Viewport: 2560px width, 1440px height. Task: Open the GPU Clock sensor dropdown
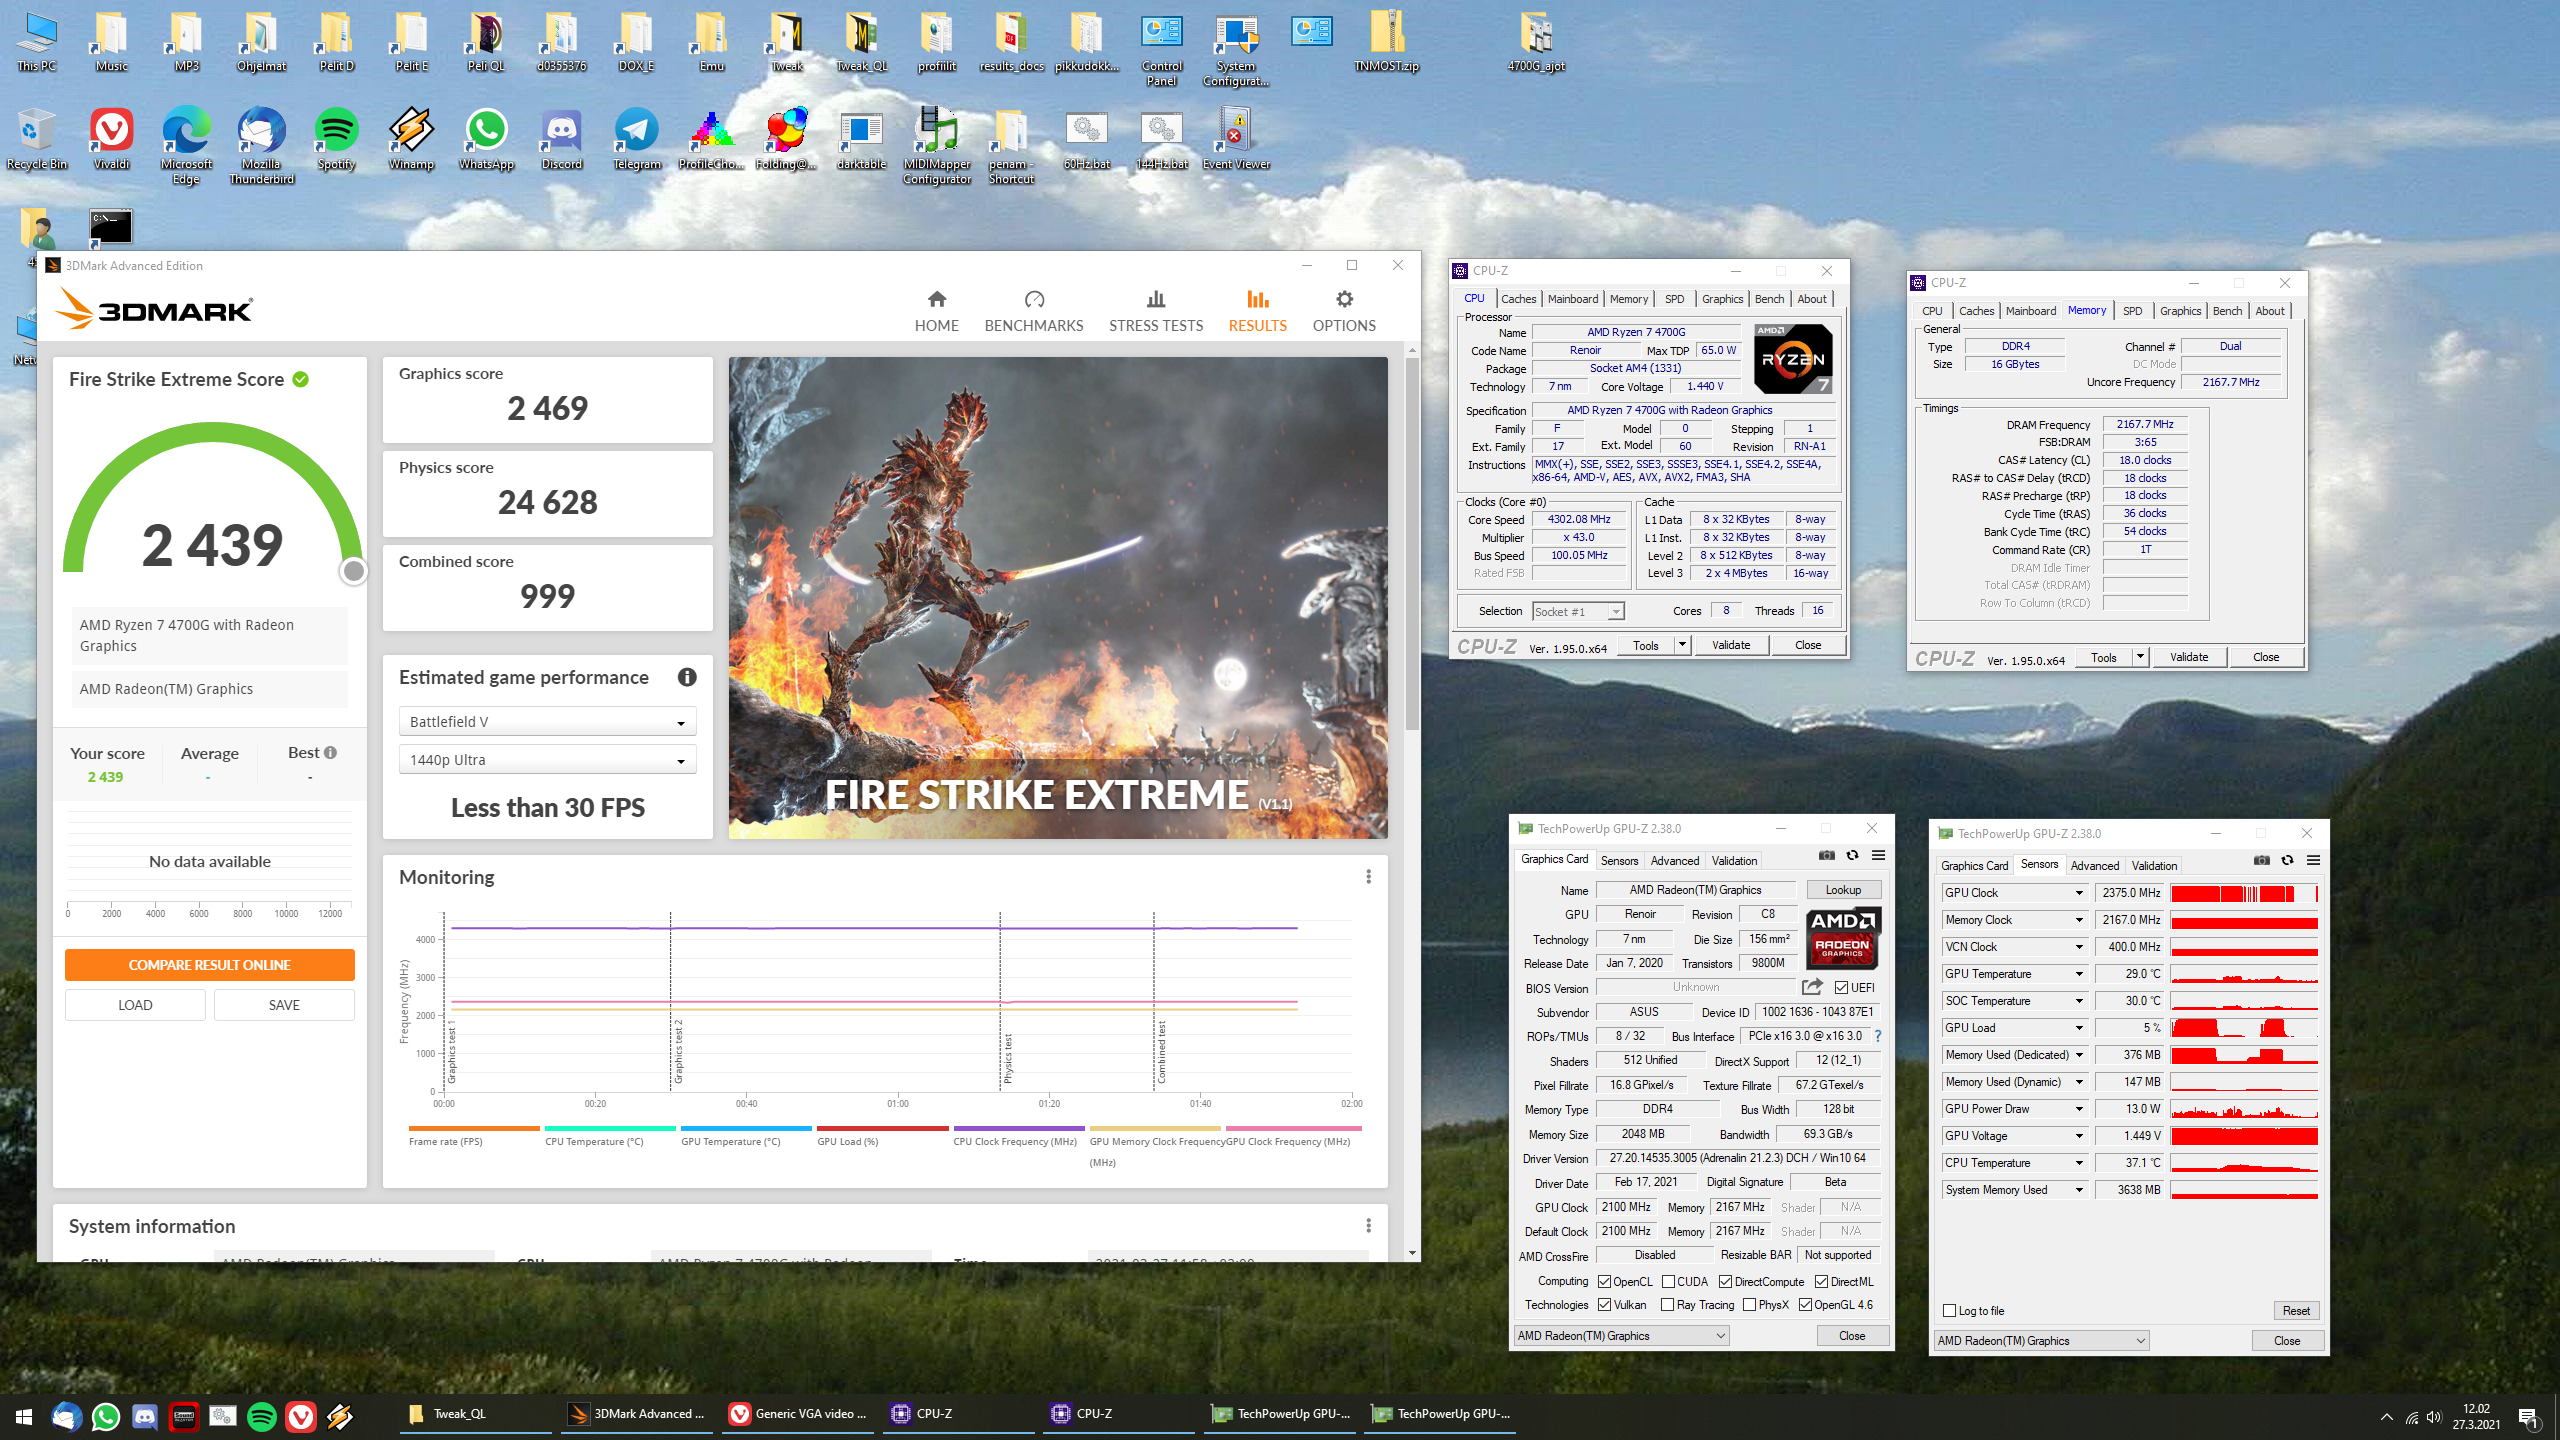(2079, 893)
